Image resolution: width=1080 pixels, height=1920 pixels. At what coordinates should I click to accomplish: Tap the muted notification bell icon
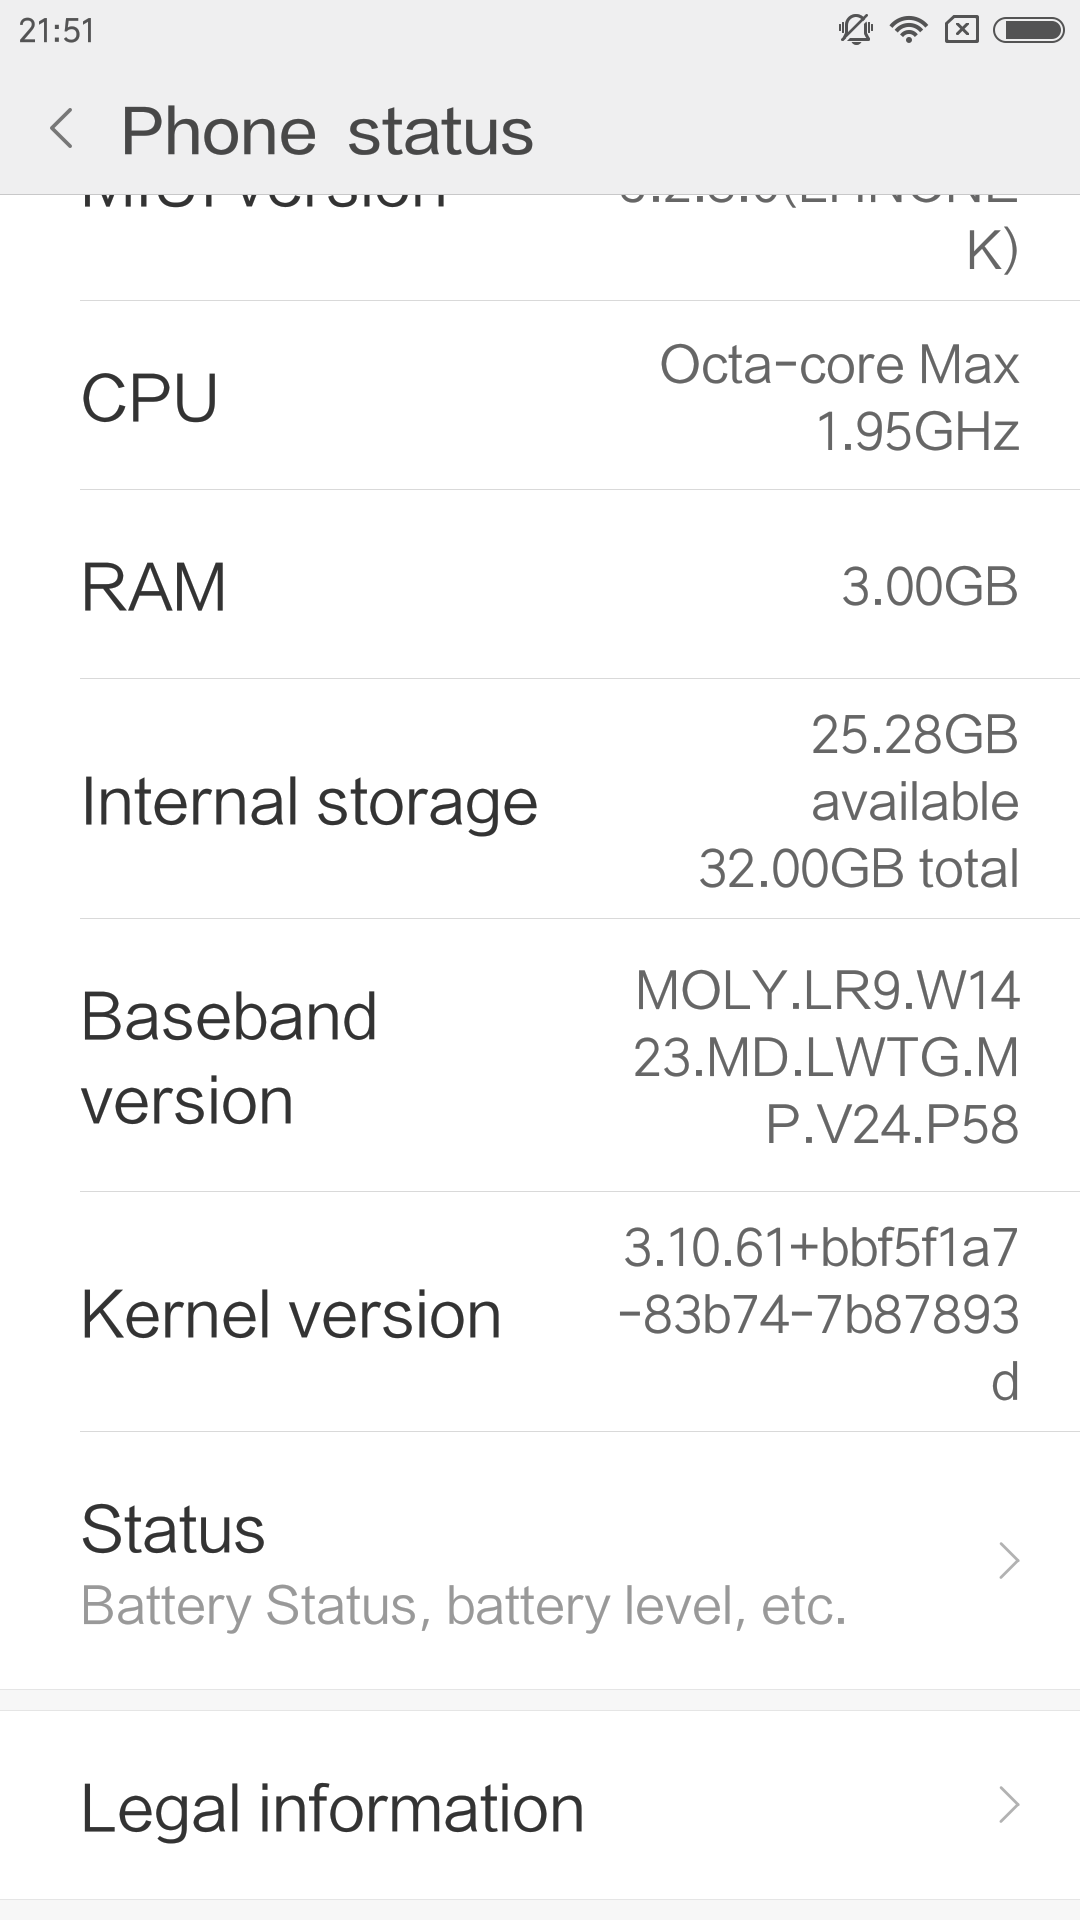[855, 31]
